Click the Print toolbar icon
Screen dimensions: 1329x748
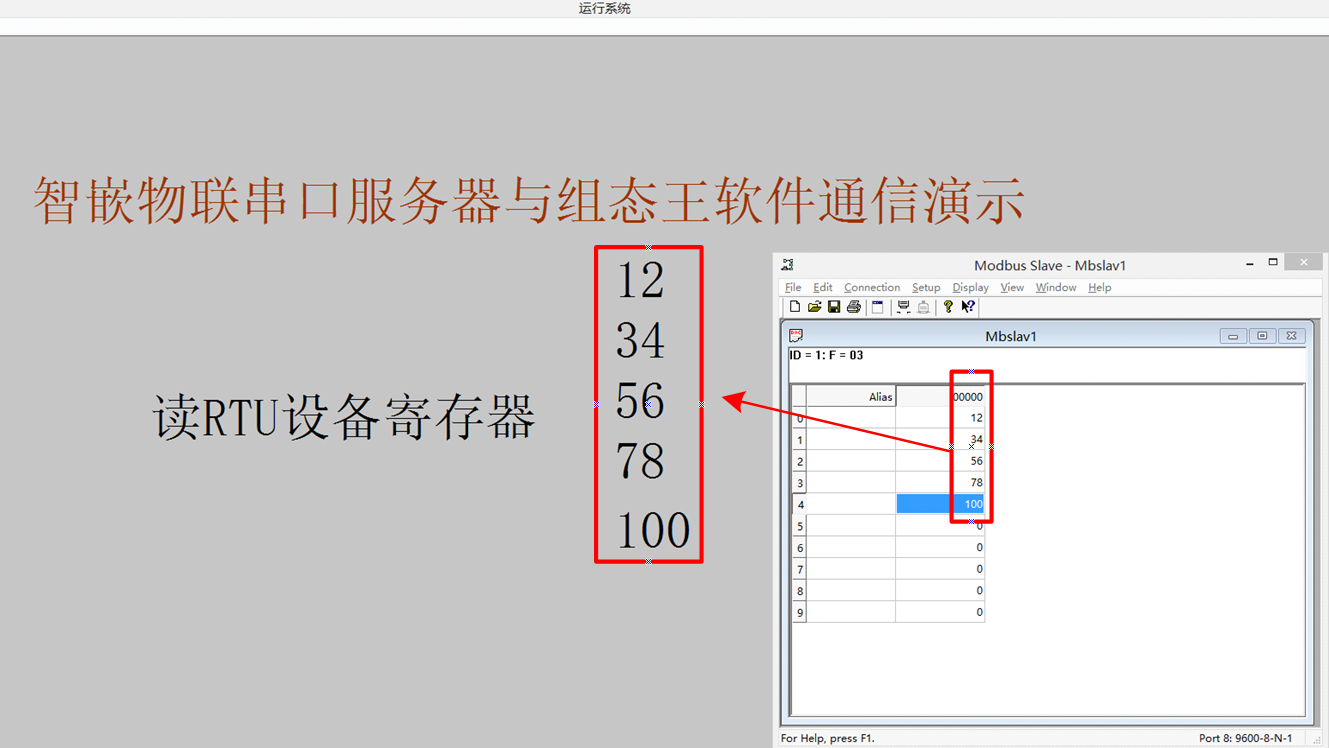[853, 307]
